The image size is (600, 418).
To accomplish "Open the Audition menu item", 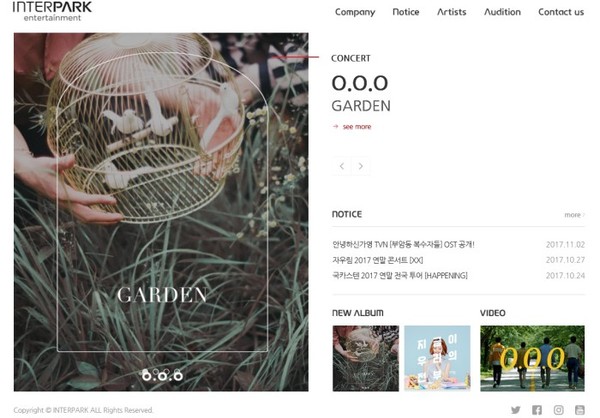I will coord(502,12).
